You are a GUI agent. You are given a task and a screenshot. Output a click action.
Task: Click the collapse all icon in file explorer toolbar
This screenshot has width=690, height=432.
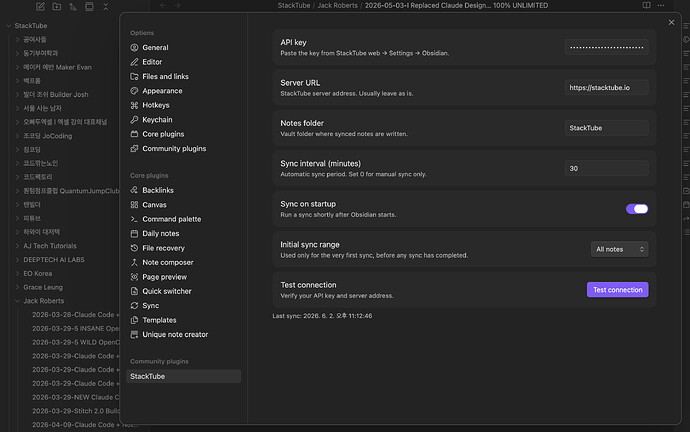[106, 7]
